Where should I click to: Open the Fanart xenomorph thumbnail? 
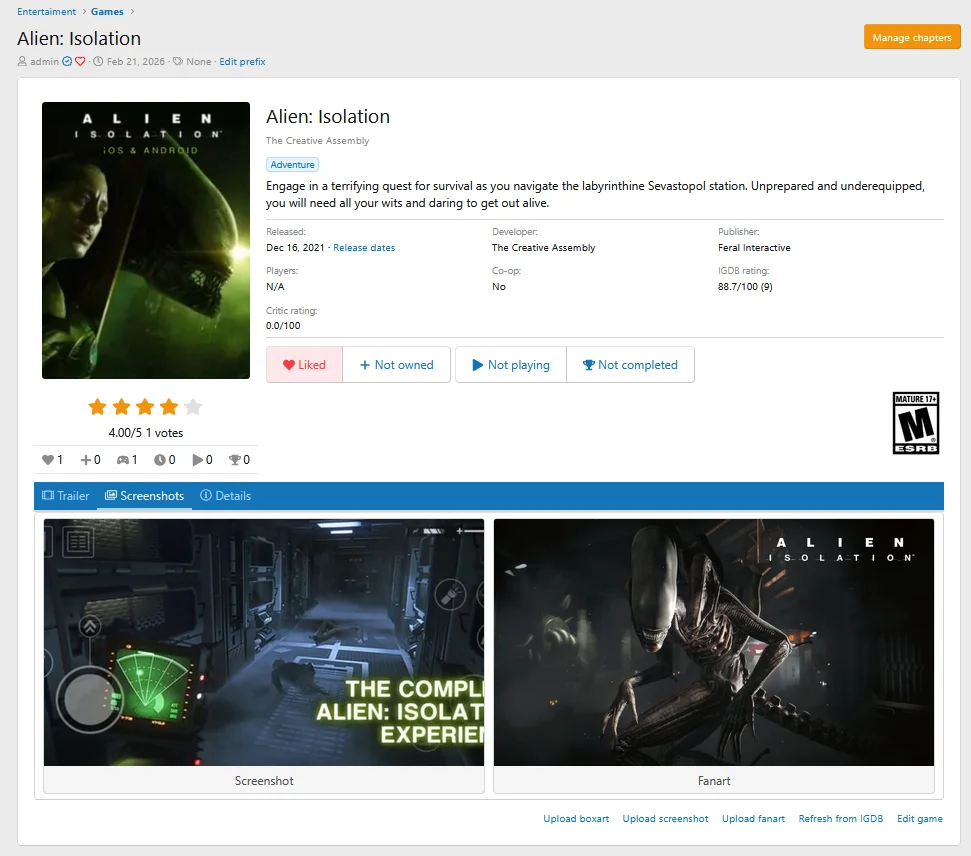[x=713, y=642]
